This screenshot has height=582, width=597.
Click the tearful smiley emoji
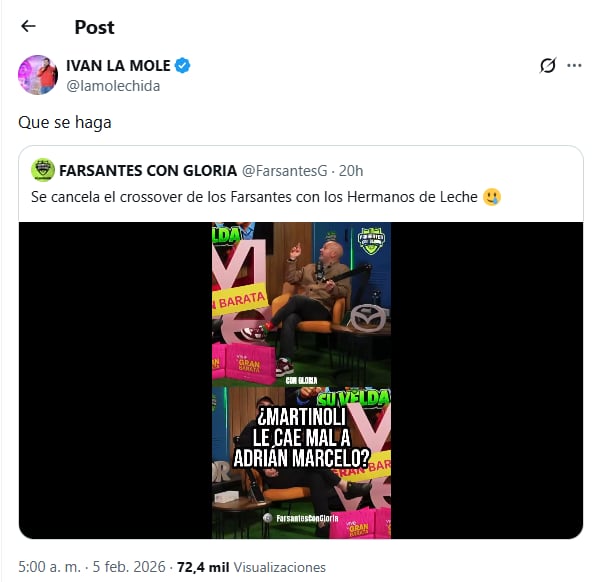click(491, 197)
